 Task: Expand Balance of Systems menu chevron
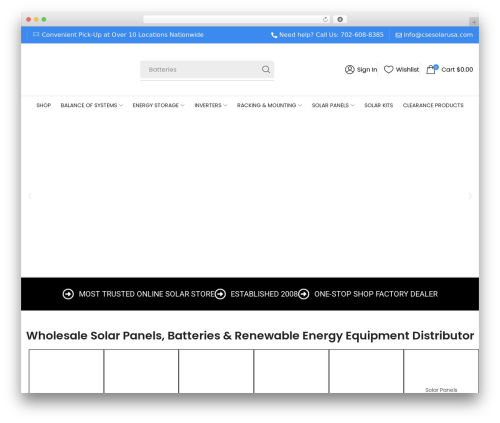[x=121, y=105]
